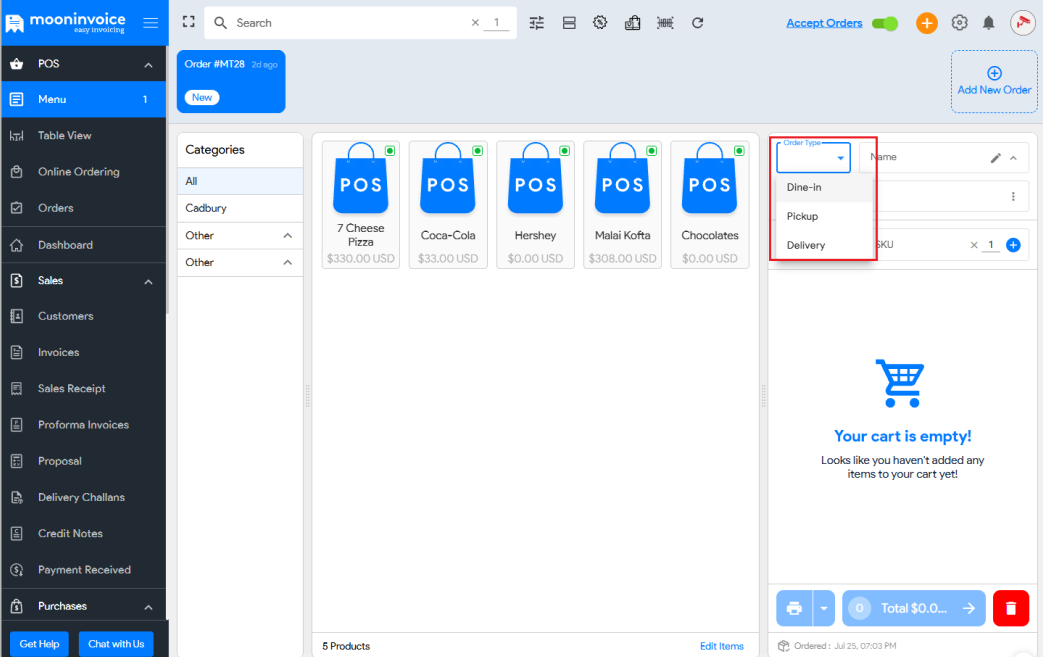Open the settings gear icon
This screenshot has height=657, width=1043.
(x=959, y=23)
